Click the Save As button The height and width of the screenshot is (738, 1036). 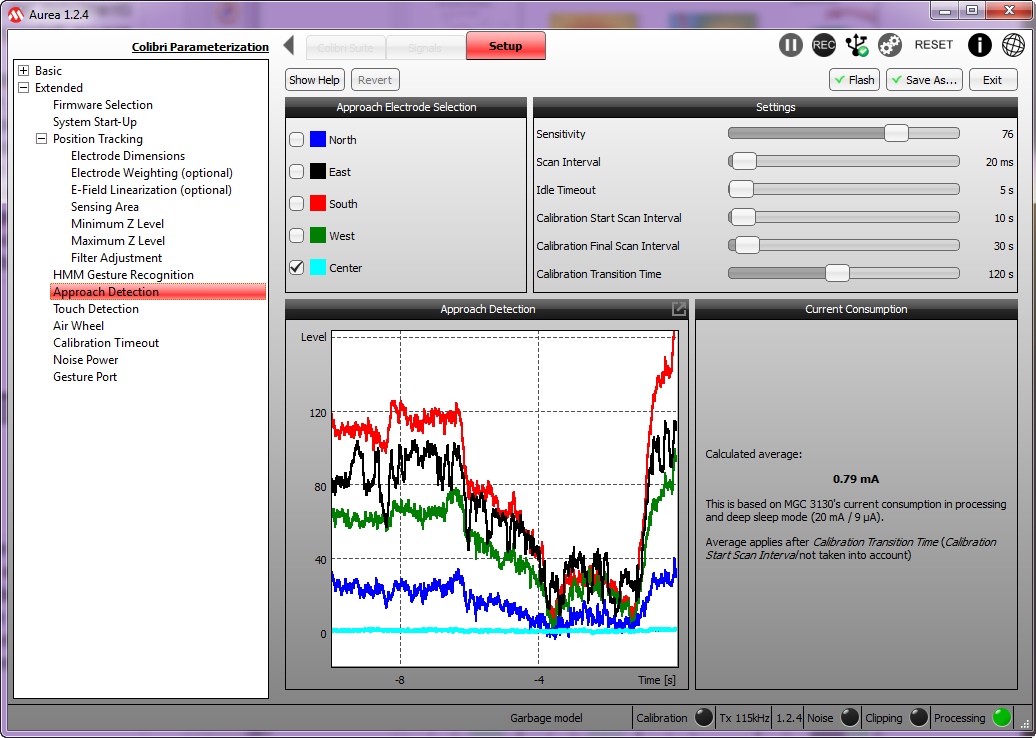[x=924, y=80]
